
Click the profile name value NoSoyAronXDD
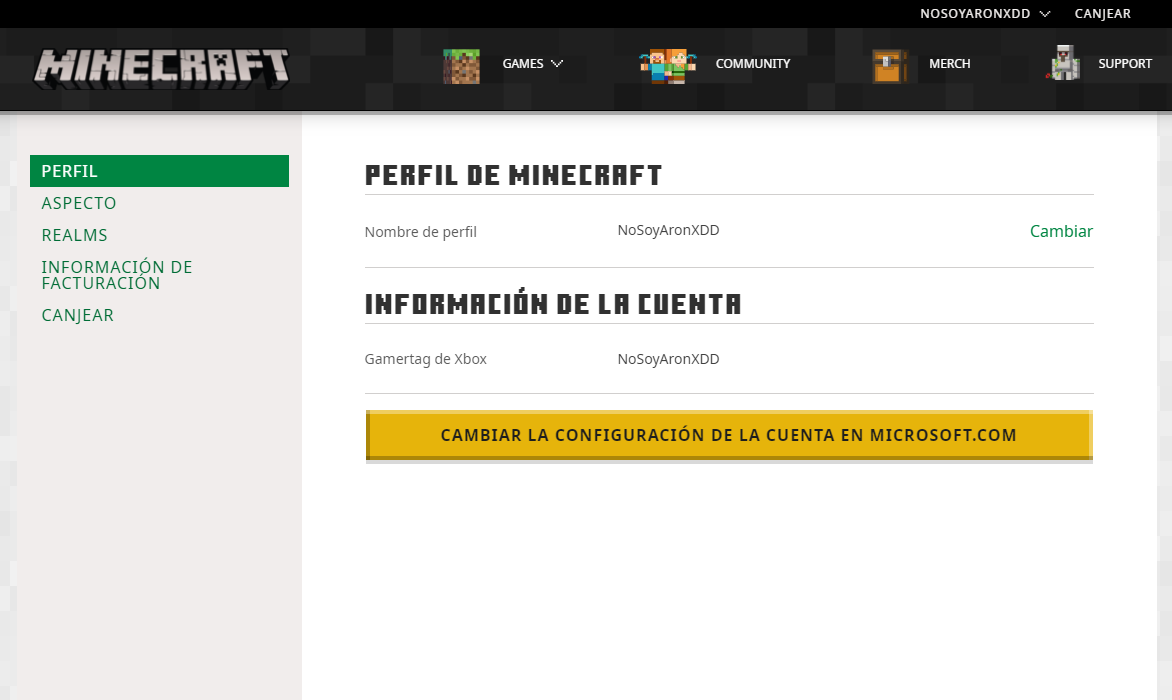pos(668,230)
